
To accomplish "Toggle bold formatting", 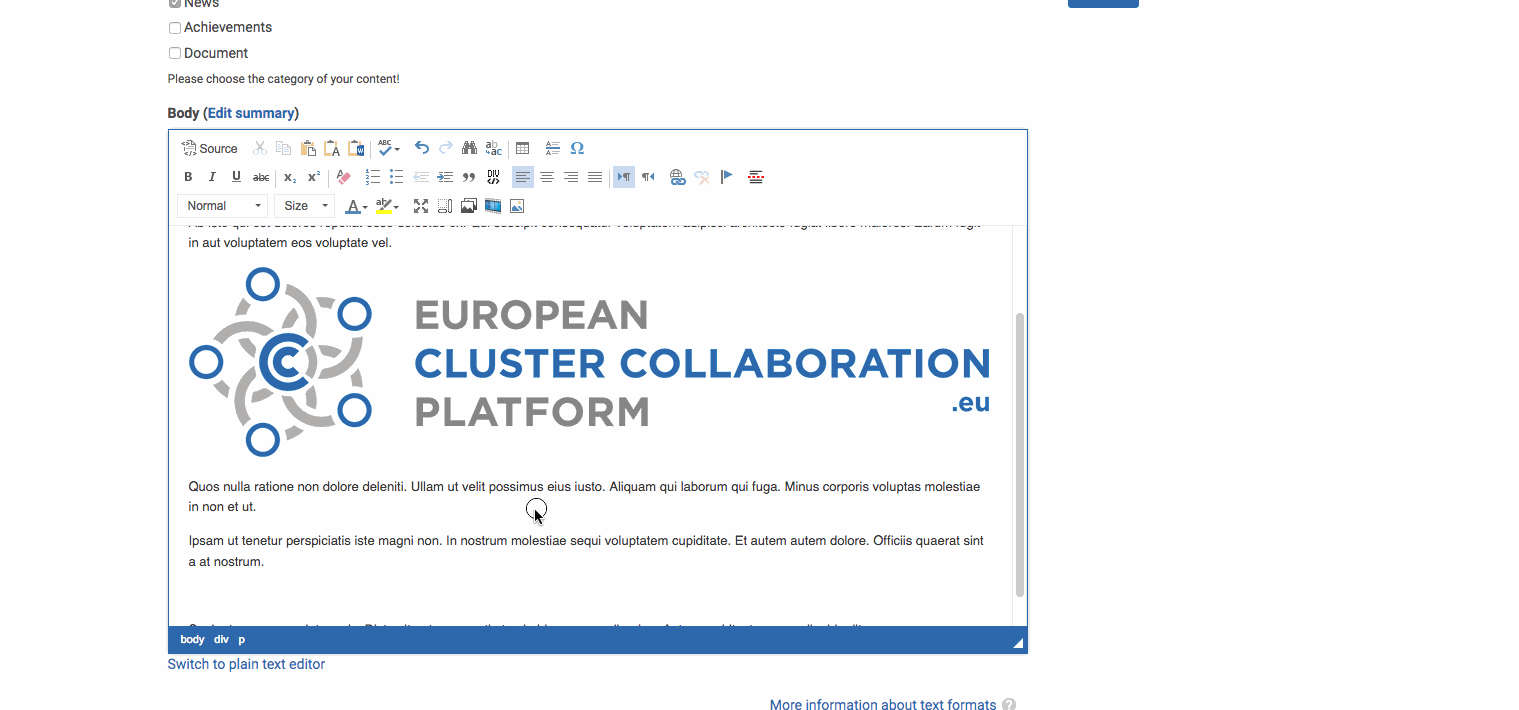I will pyautogui.click(x=188, y=177).
